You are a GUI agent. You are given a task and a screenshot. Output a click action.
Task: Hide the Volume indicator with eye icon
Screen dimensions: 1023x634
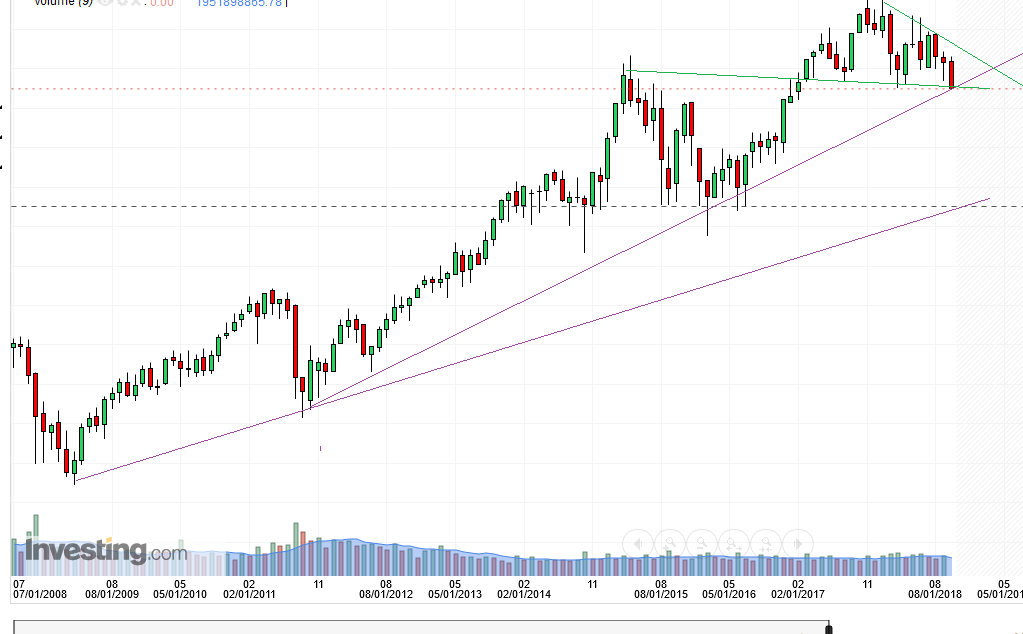pos(104,3)
